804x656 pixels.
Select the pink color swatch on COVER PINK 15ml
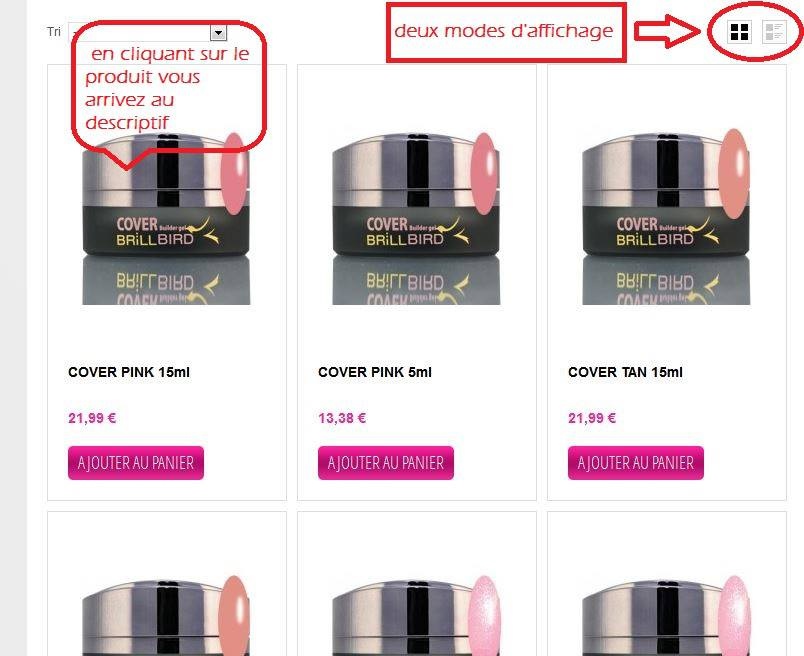(x=235, y=173)
